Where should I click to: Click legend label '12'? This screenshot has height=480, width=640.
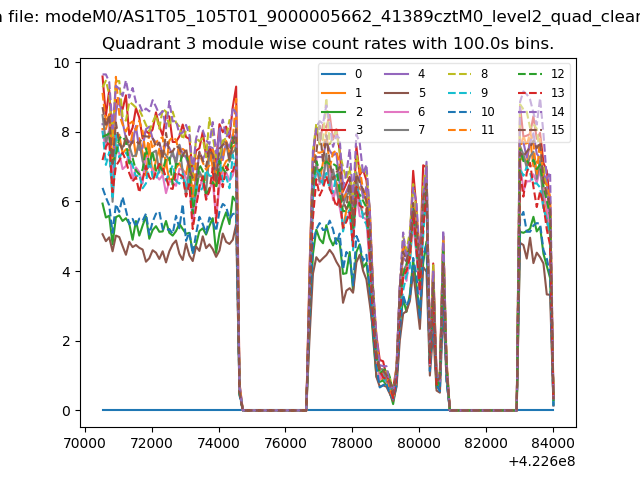[x=558, y=74]
